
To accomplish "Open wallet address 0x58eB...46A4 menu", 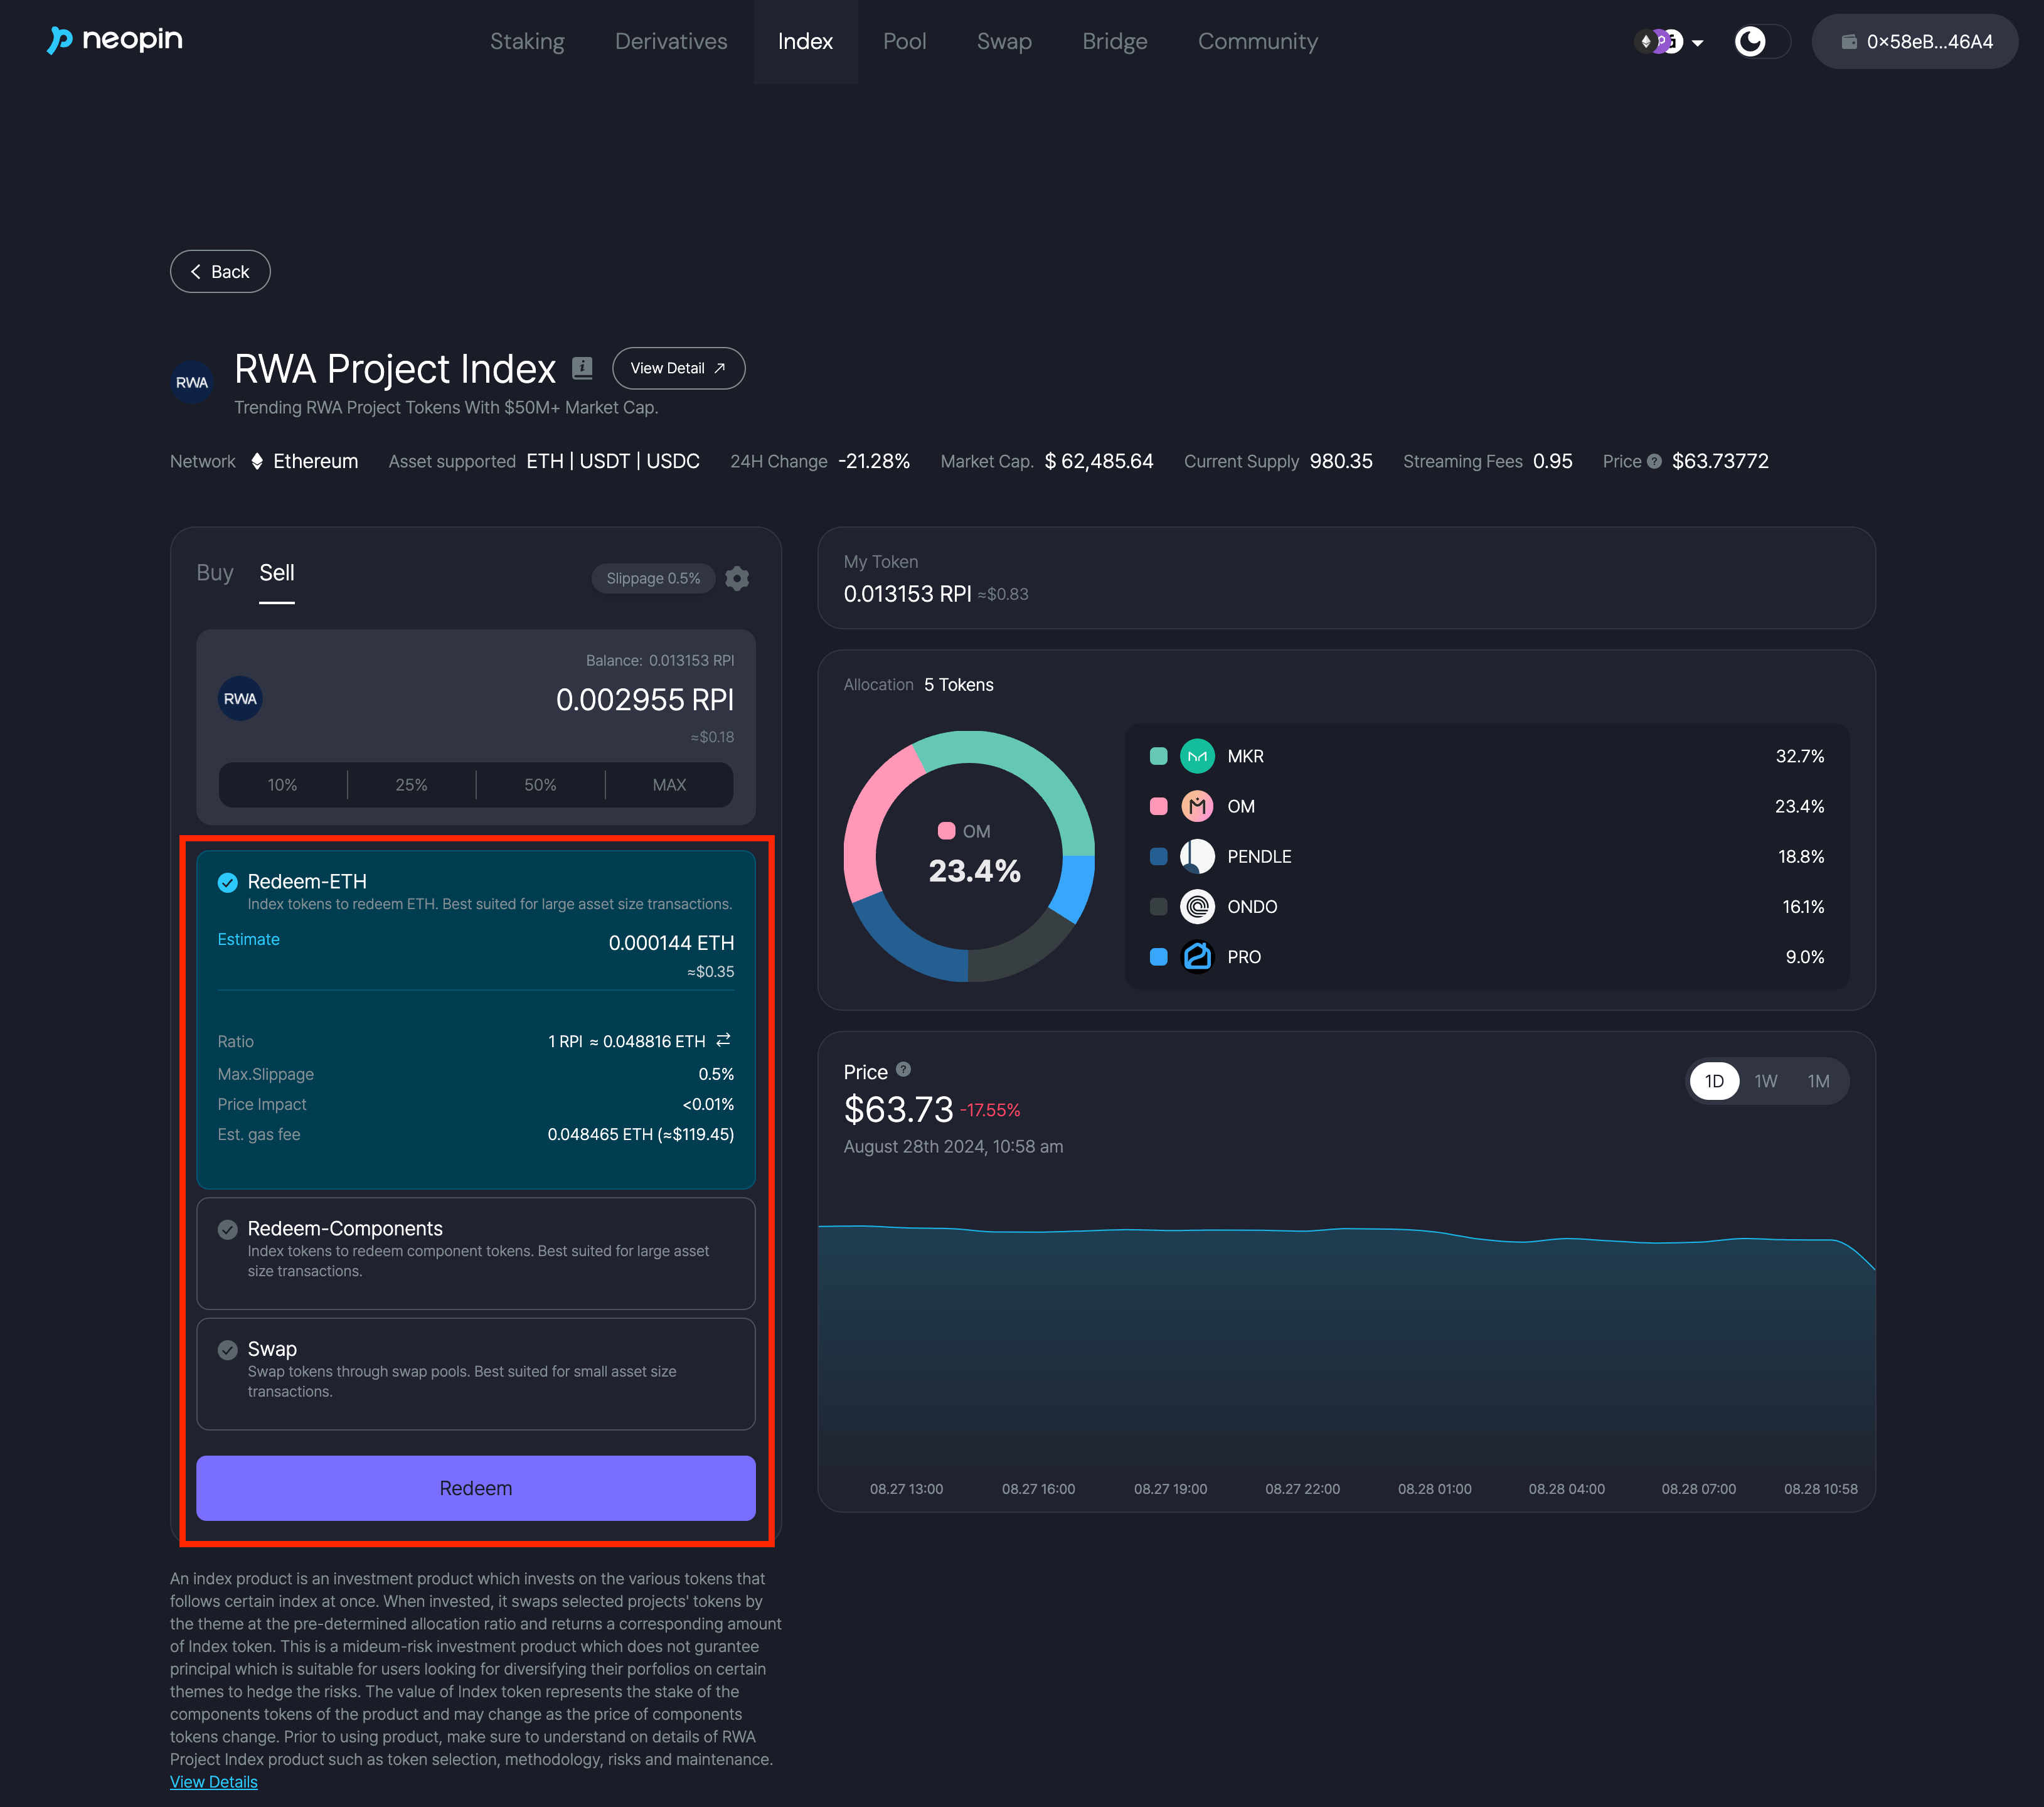I will pyautogui.click(x=1914, y=41).
